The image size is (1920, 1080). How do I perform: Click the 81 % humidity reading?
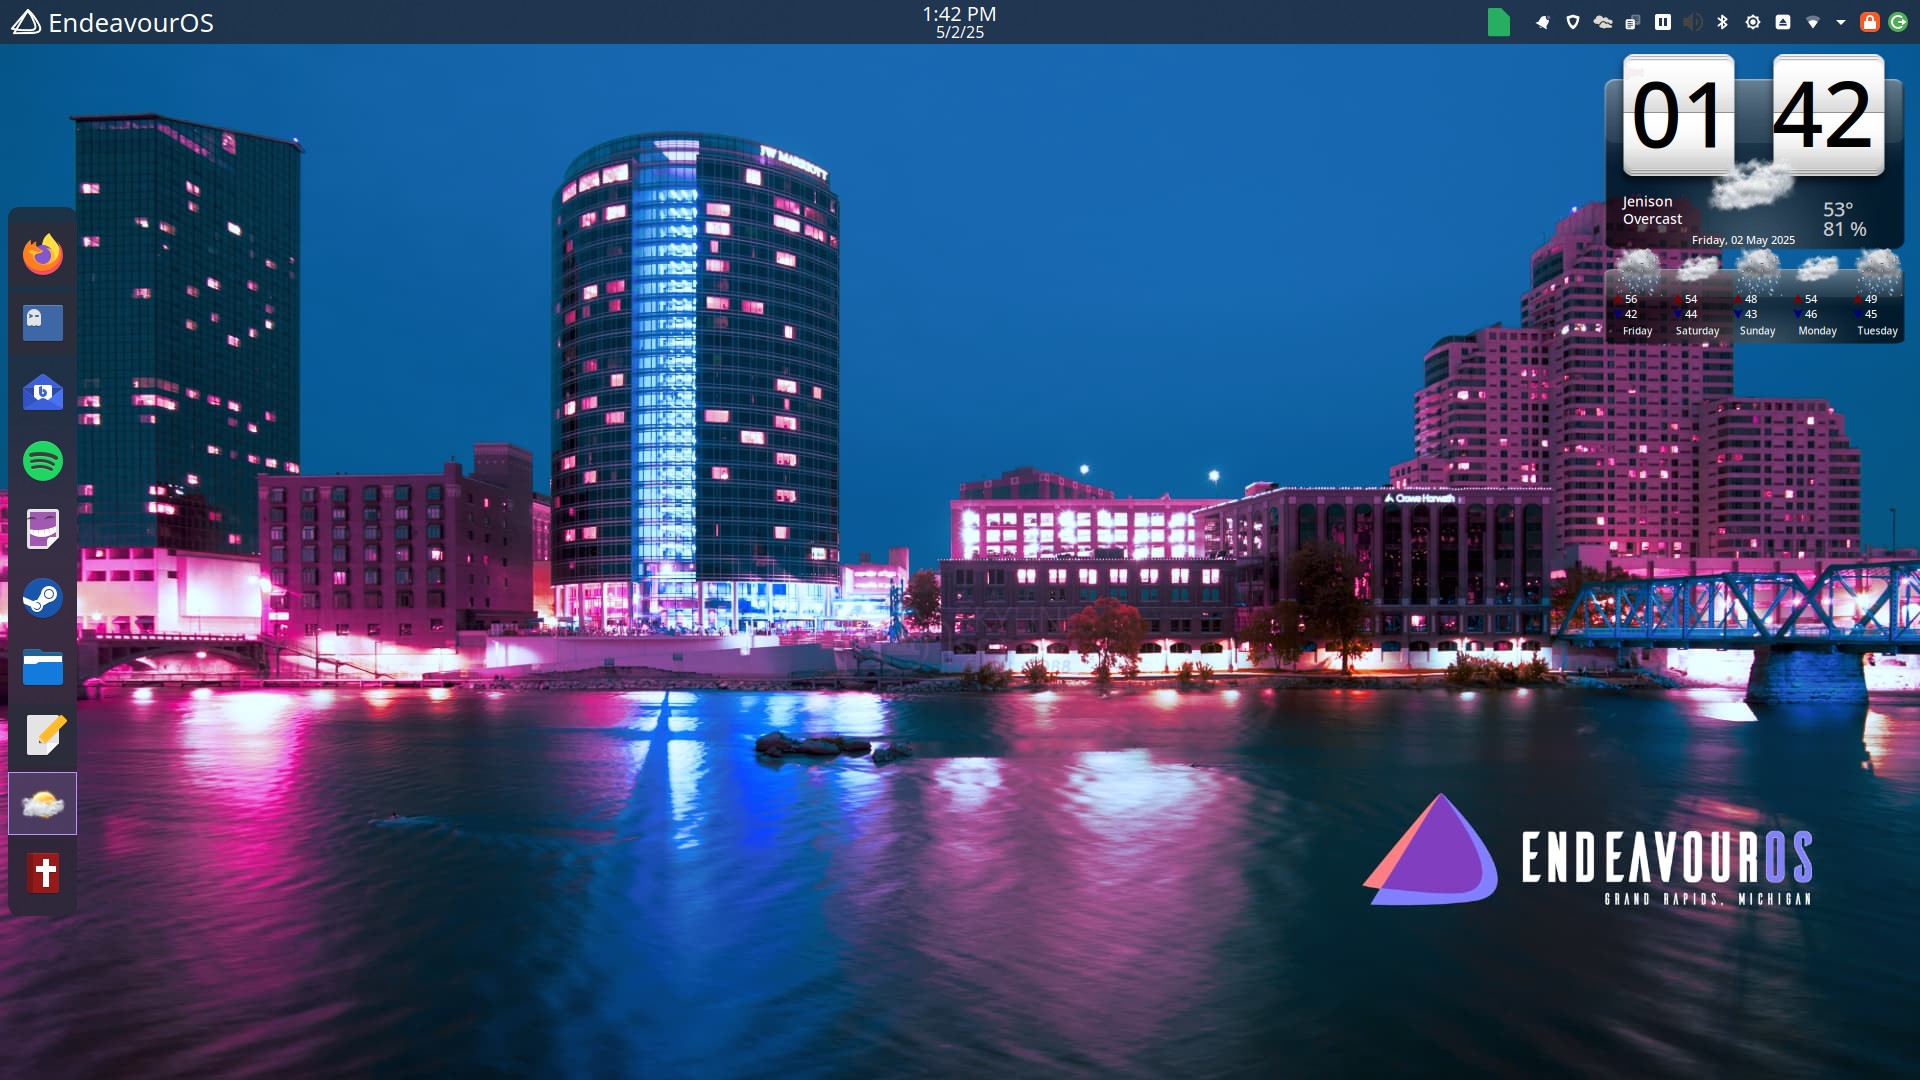coord(1845,229)
